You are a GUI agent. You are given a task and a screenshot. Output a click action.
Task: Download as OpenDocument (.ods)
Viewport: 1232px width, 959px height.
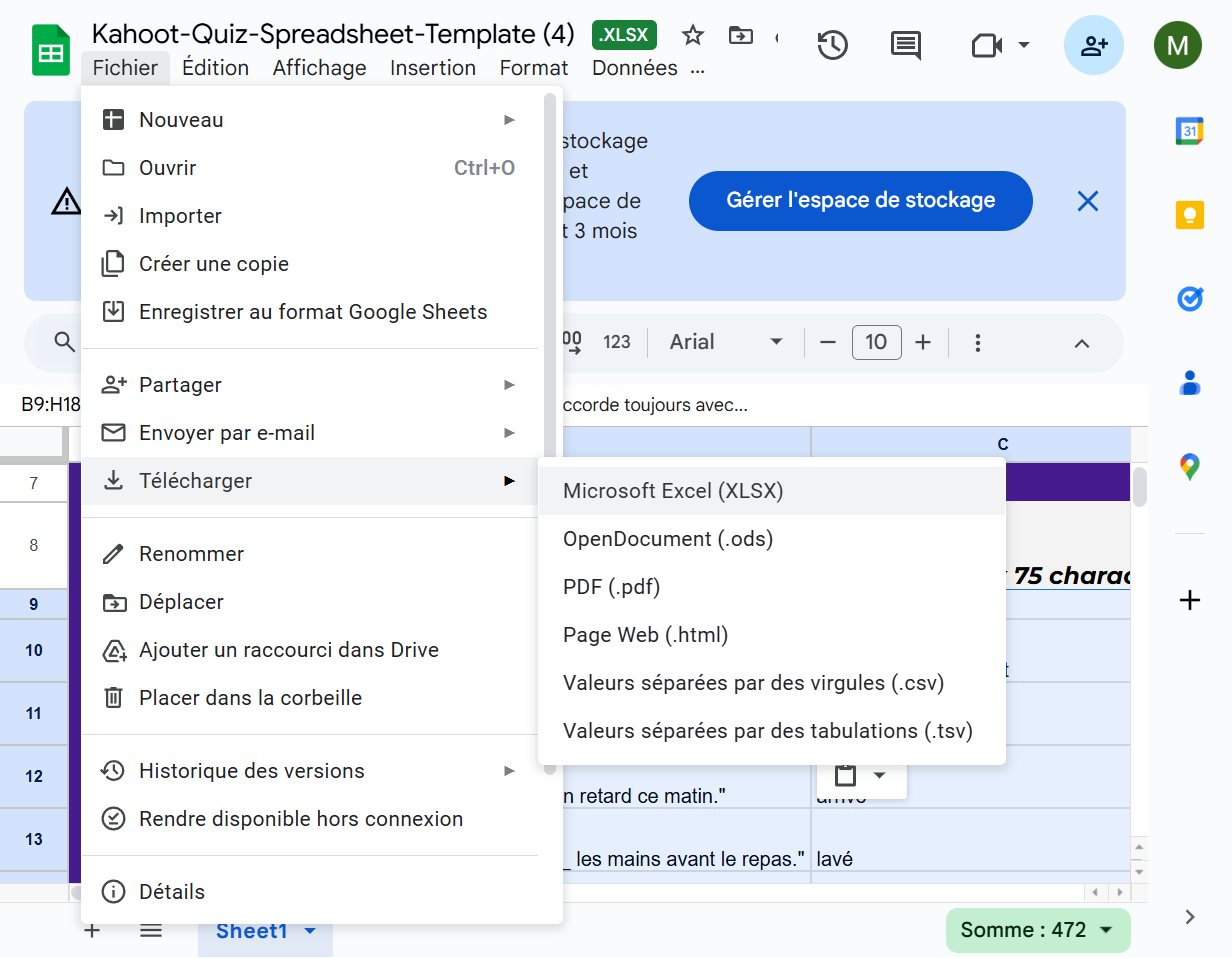[x=772, y=539]
